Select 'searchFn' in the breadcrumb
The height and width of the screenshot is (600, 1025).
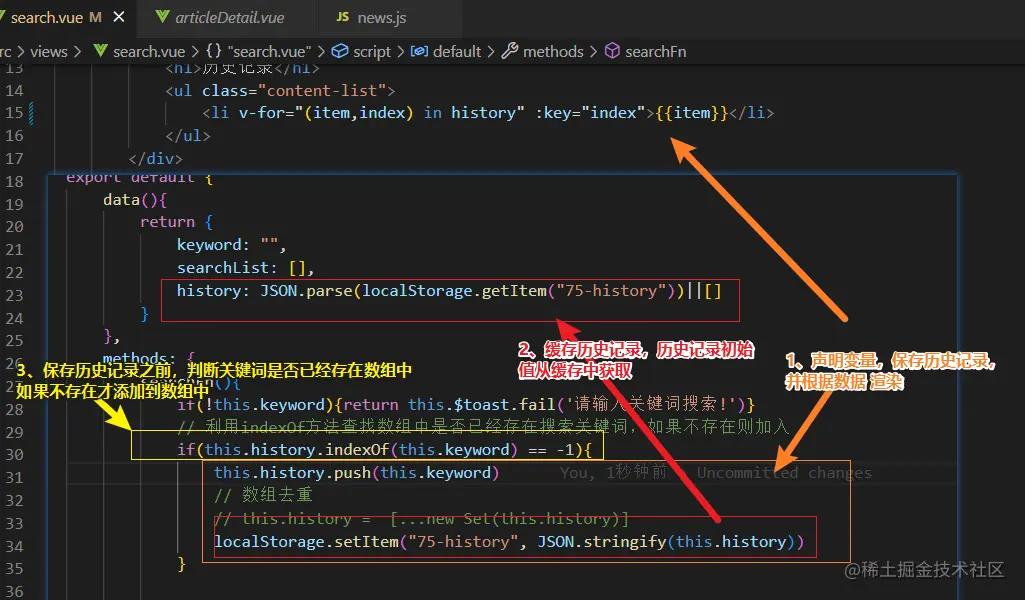pyautogui.click(x=656, y=52)
